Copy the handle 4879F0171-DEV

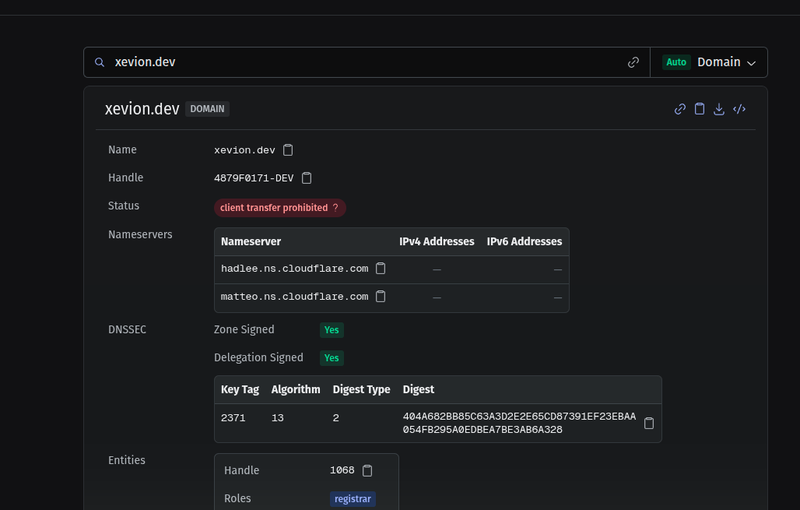pos(307,178)
